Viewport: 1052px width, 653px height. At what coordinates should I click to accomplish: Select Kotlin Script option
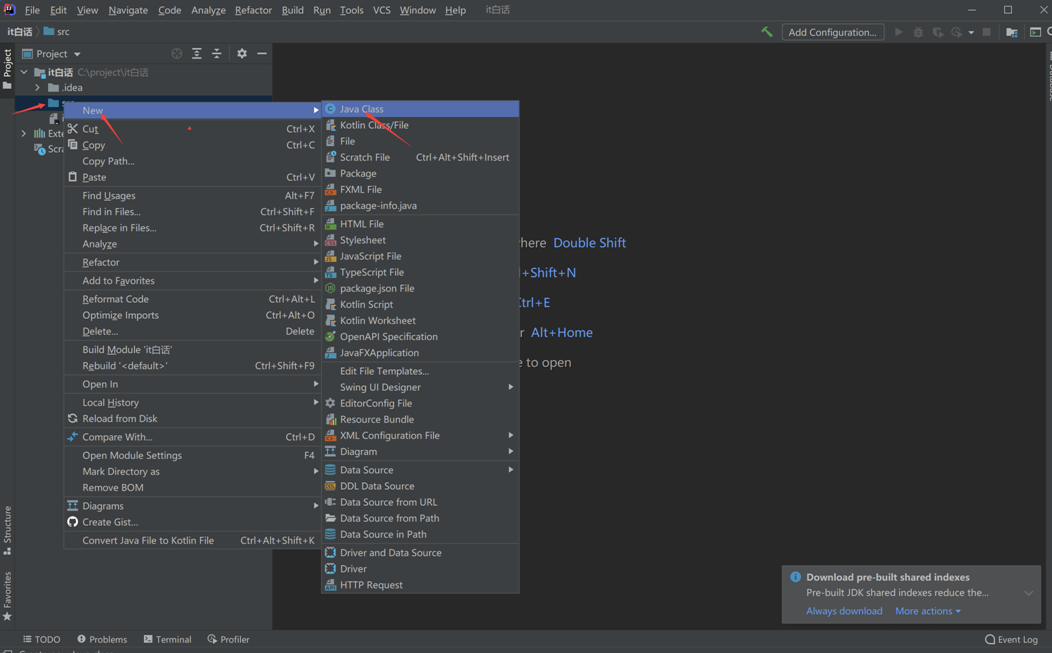(421, 304)
